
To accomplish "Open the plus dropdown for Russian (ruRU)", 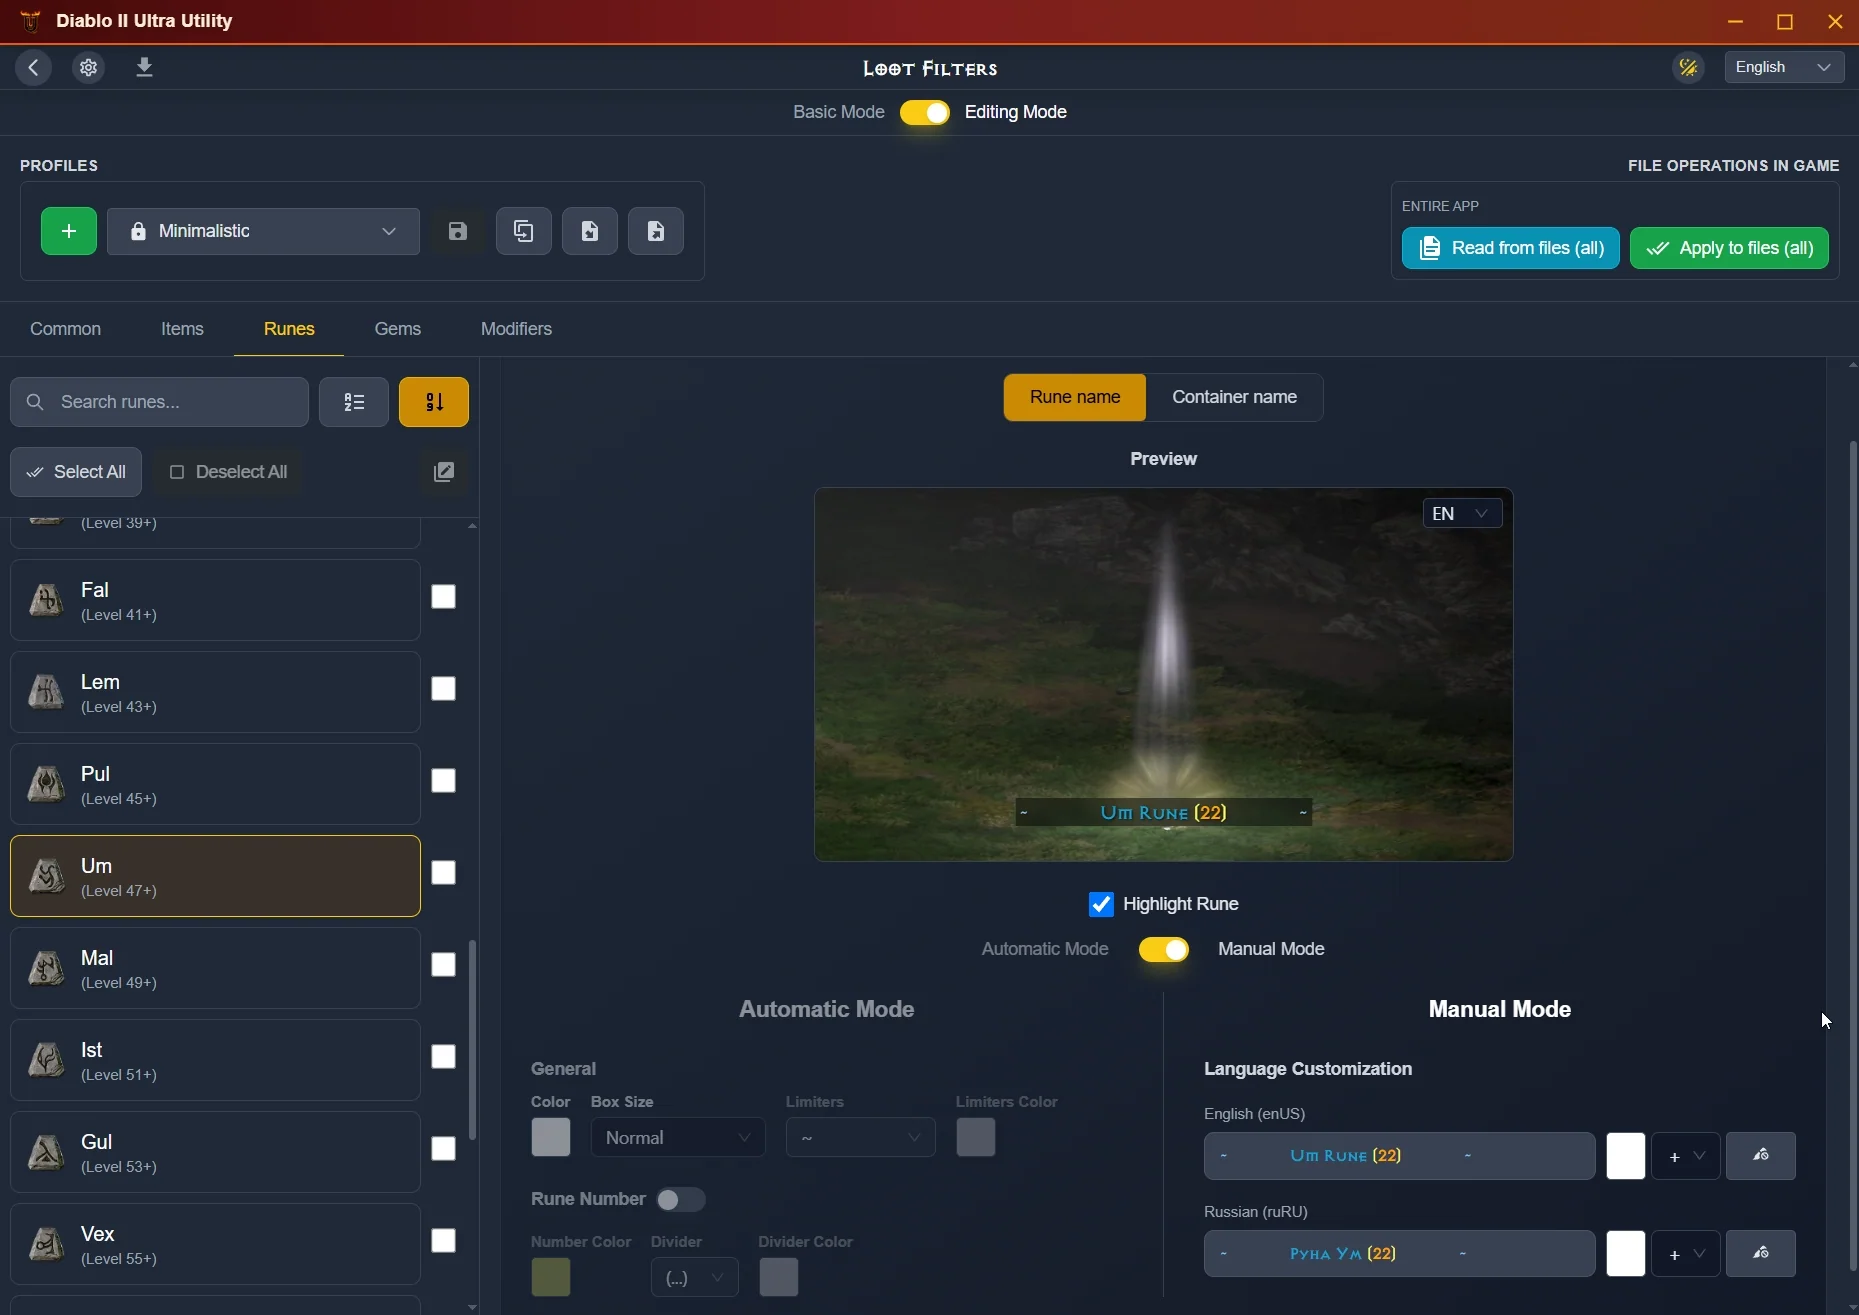I will click(1686, 1254).
